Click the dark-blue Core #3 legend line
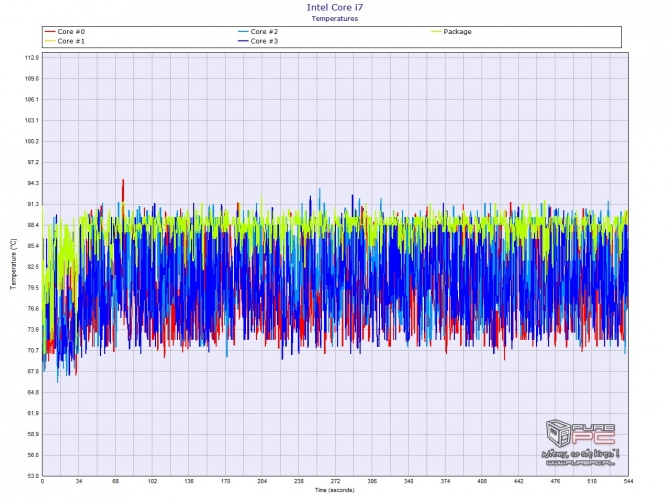 243,41
